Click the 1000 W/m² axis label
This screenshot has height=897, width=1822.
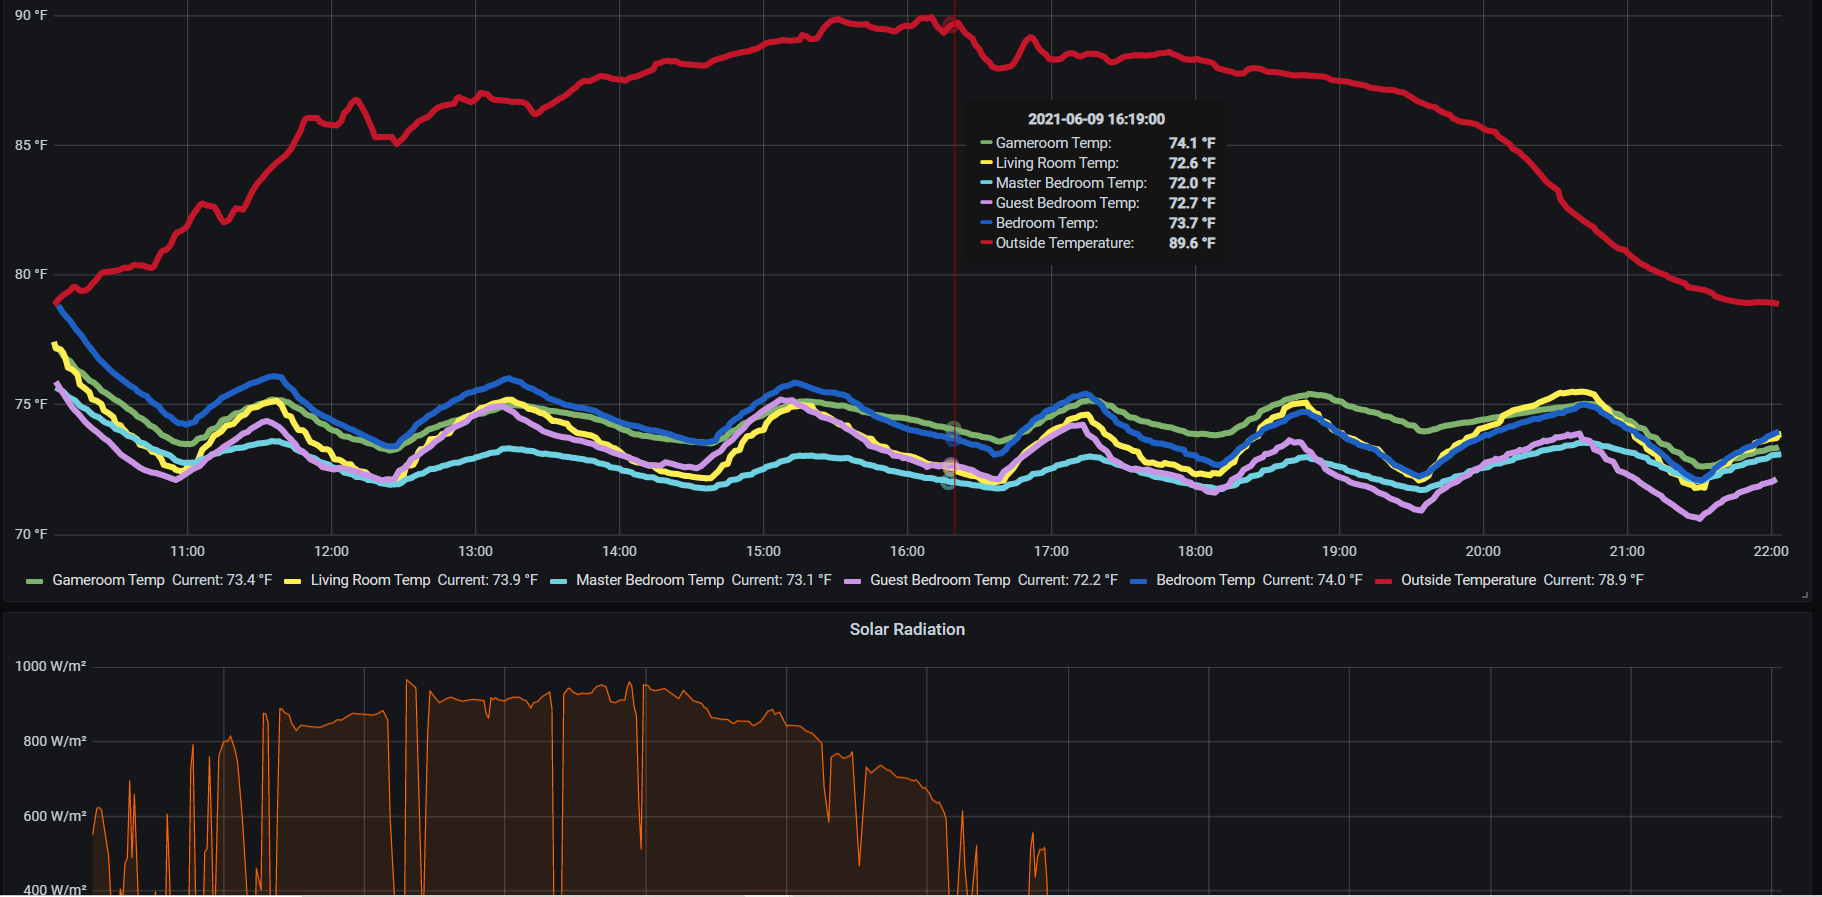(50, 666)
